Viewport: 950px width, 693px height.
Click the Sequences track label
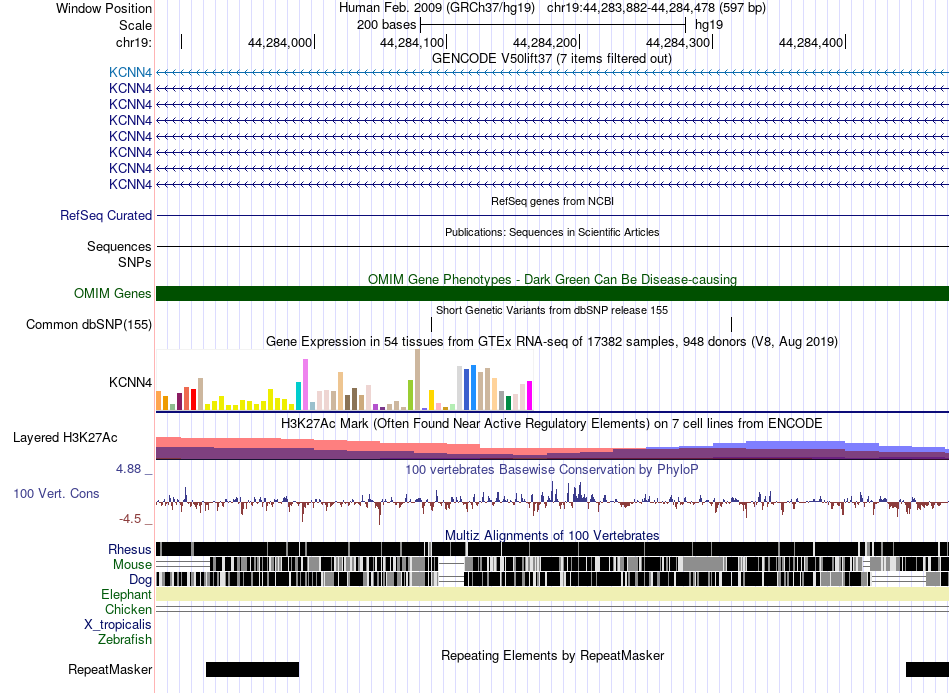[x=119, y=247]
